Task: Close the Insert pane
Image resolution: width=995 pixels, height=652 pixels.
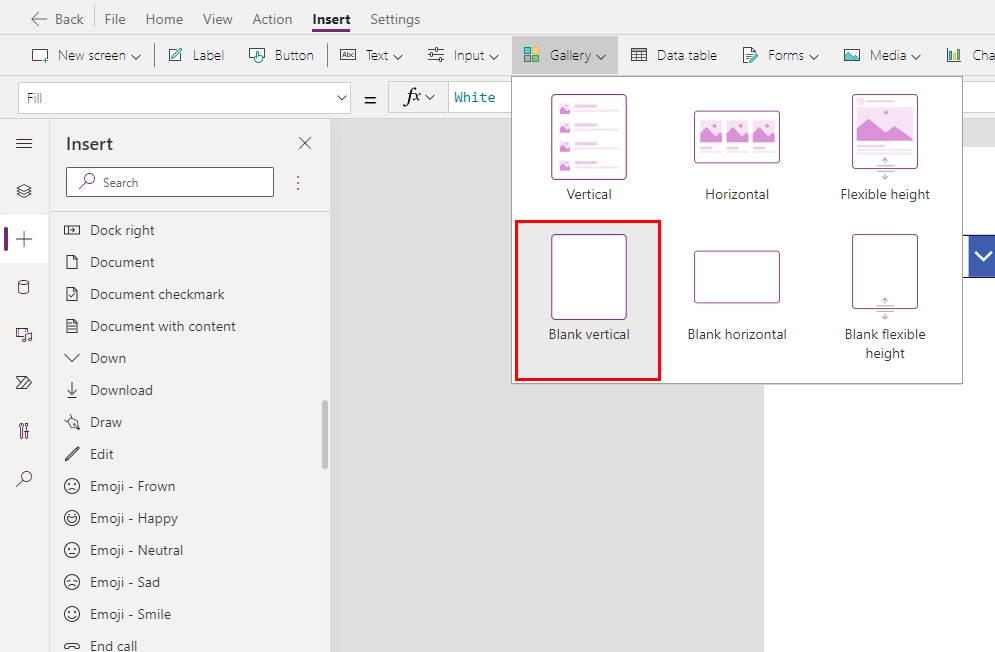Action: (x=305, y=143)
